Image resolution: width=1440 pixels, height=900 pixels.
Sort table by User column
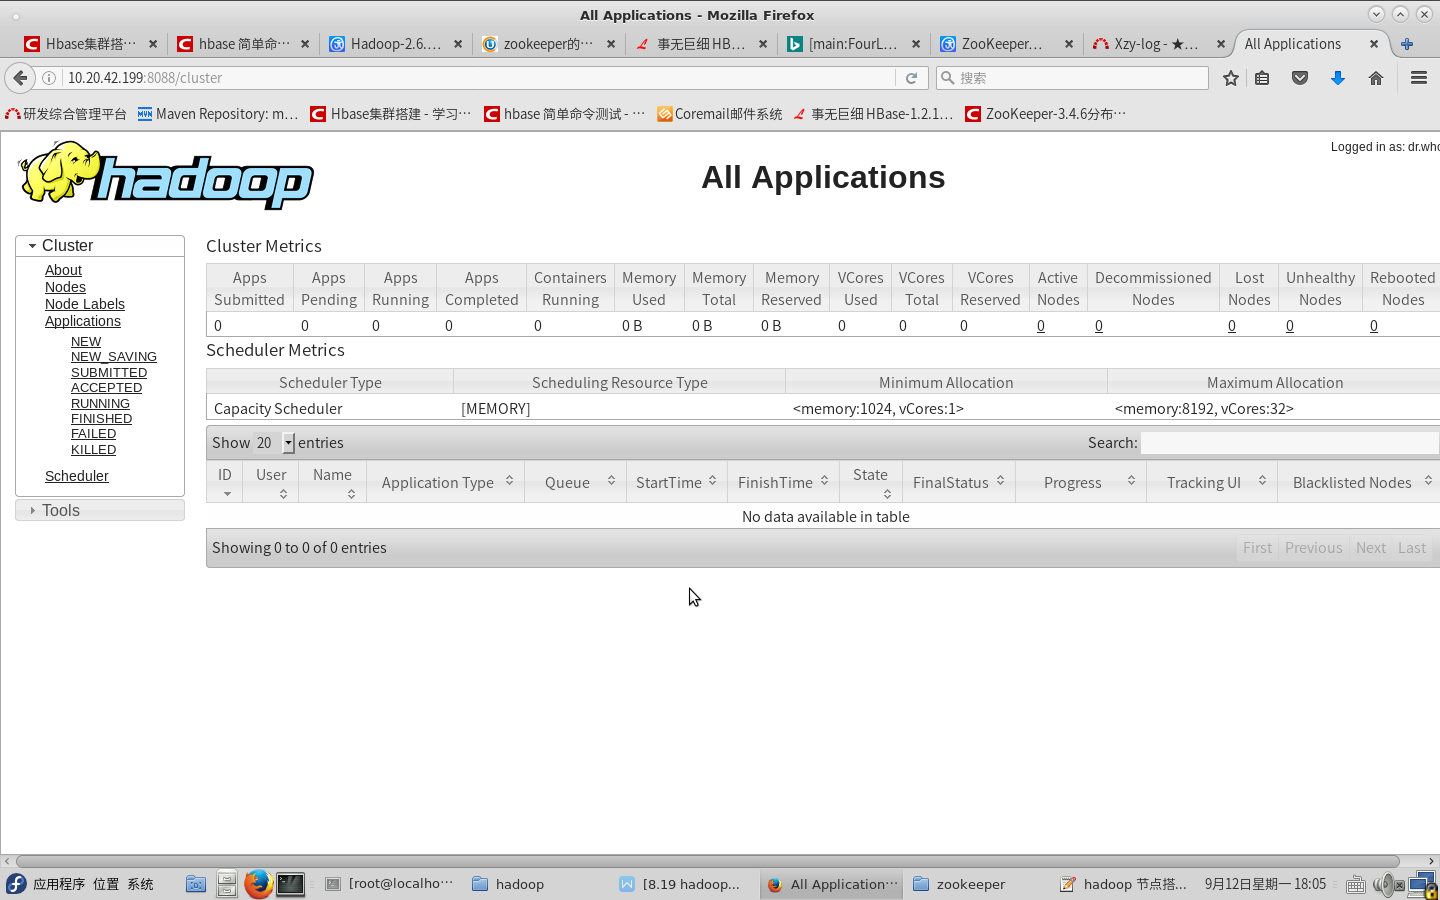point(271,482)
